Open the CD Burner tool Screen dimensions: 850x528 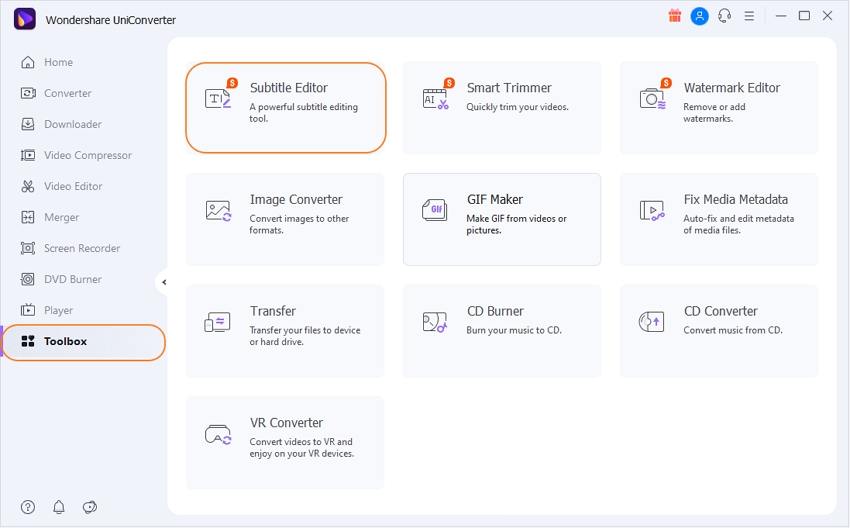502,331
